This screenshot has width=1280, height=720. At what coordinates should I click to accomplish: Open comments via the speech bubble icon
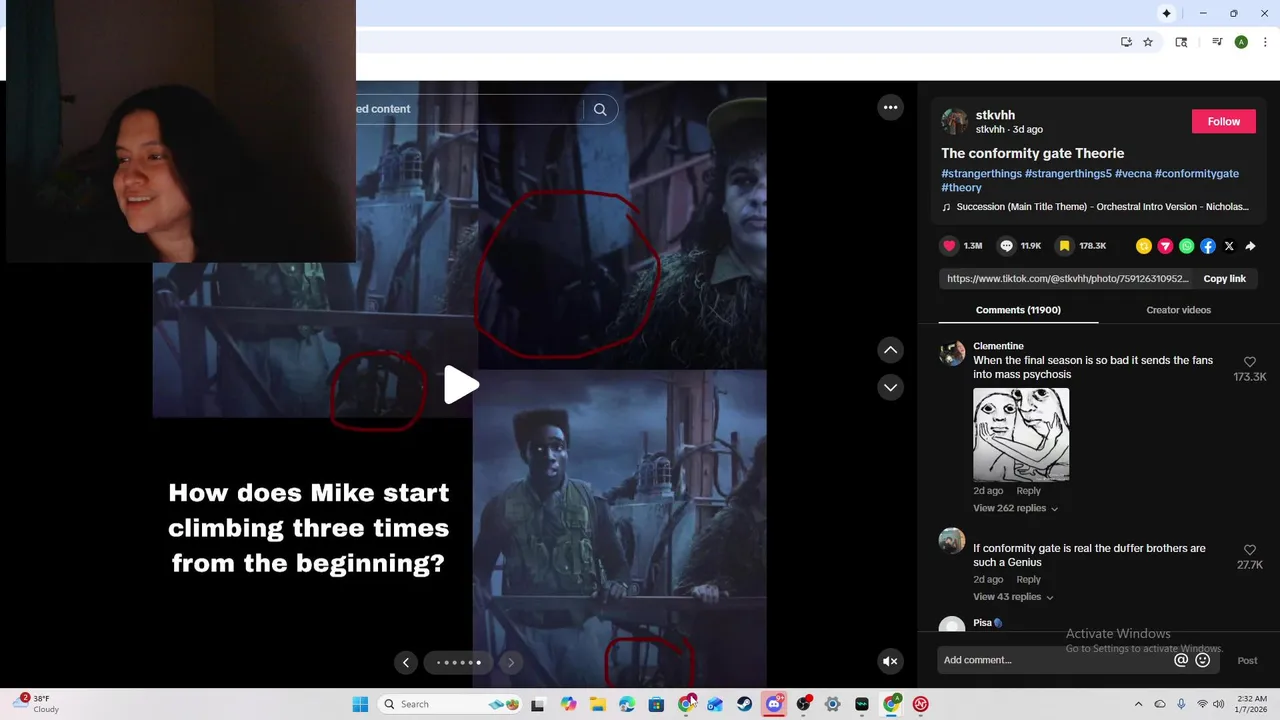coord(1007,246)
